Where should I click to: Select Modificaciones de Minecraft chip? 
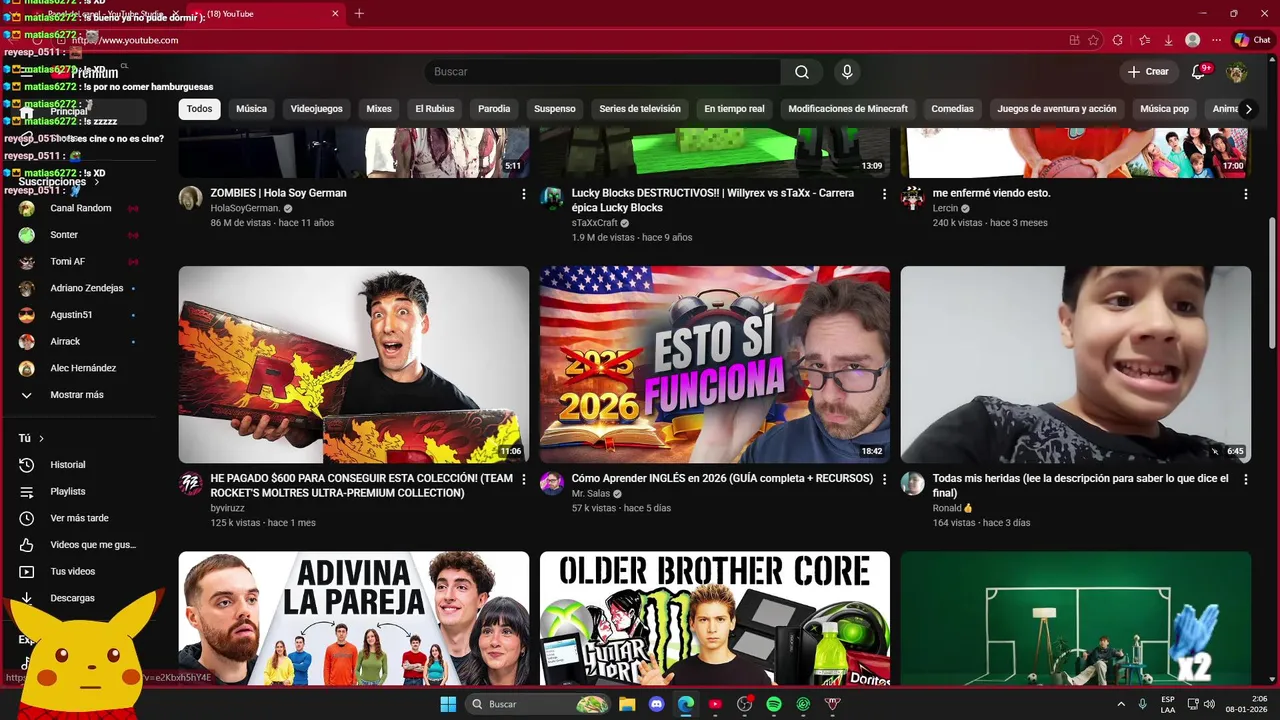848,109
